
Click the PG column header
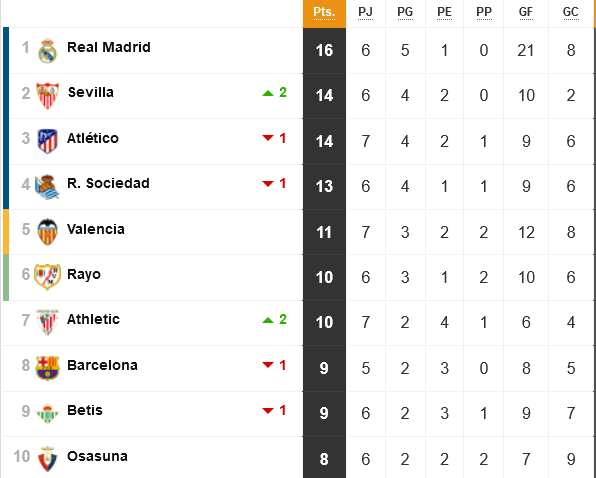(405, 12)
